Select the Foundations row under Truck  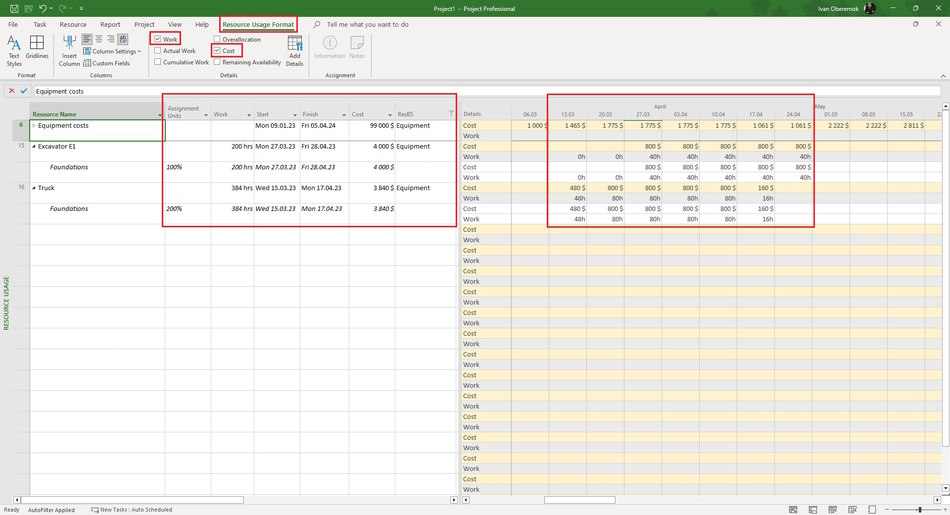coord(68,208)
